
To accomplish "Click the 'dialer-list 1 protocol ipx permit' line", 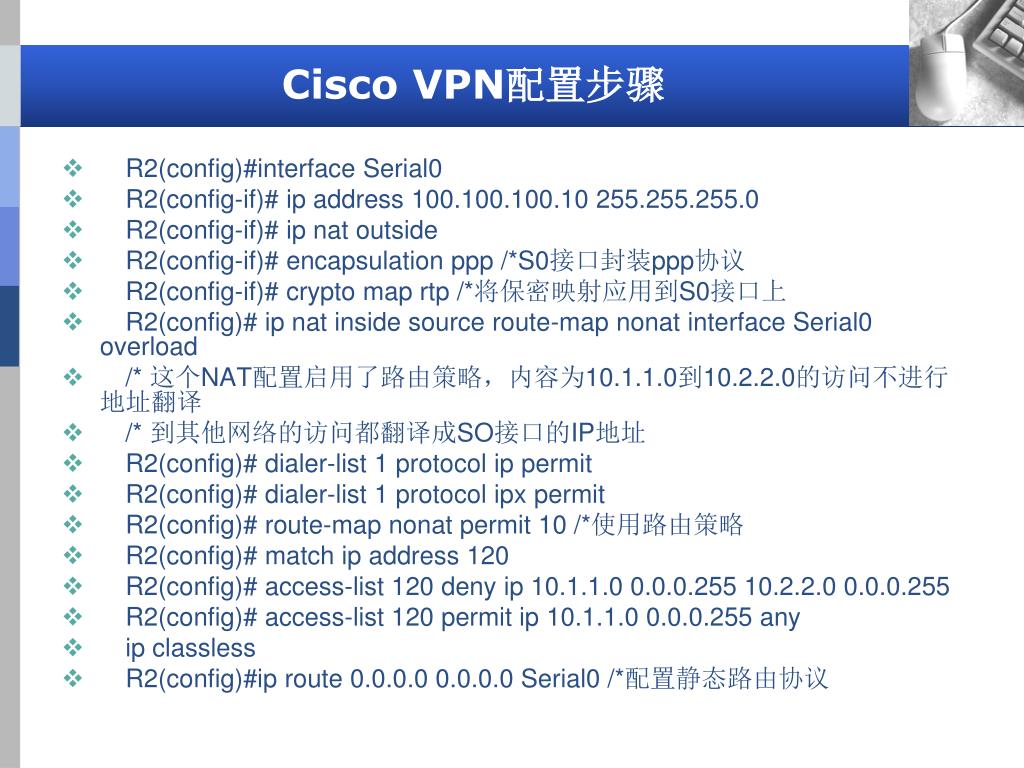I will (365, 494).
